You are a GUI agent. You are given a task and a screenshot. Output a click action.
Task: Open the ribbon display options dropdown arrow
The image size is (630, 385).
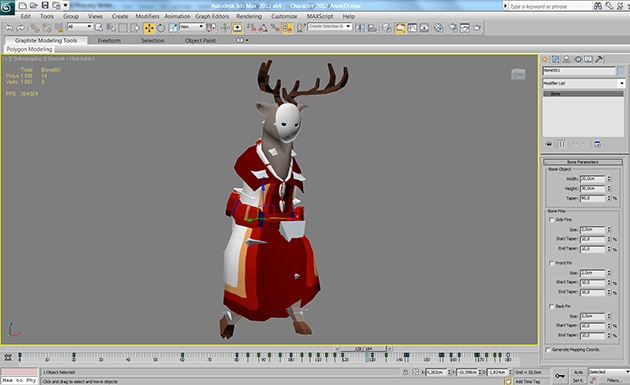pos(246,40)
